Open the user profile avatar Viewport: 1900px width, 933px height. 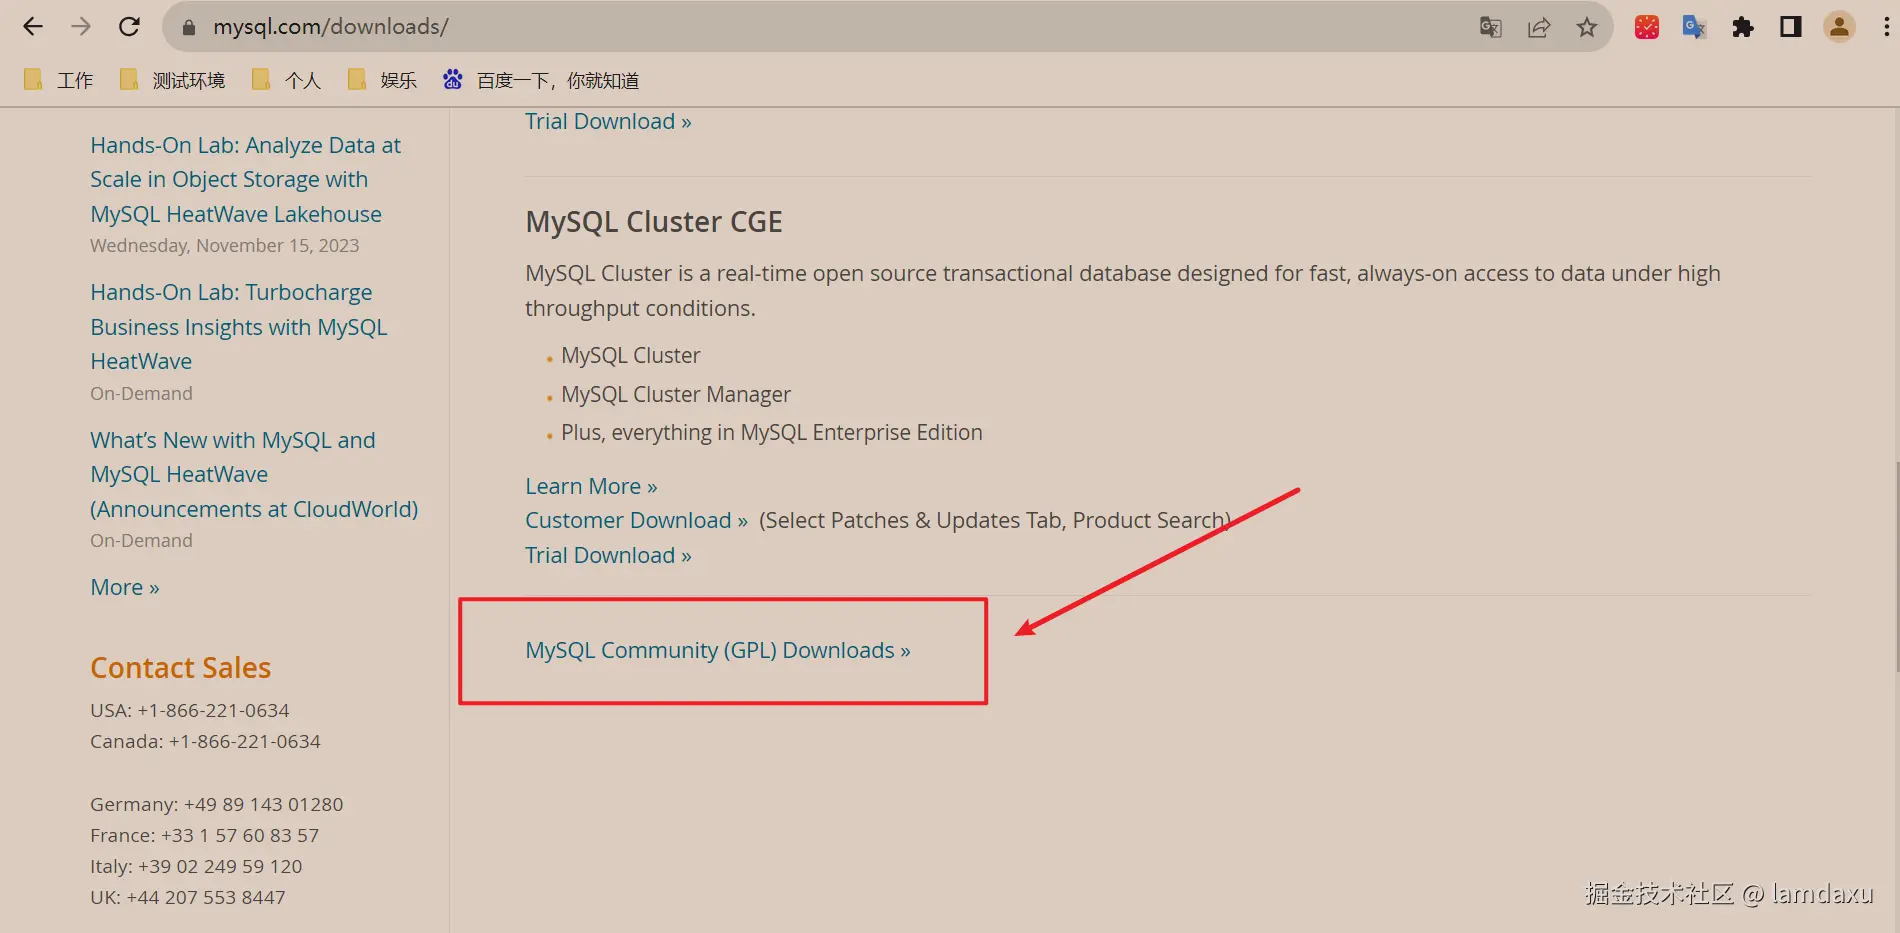pos(1839,27)
